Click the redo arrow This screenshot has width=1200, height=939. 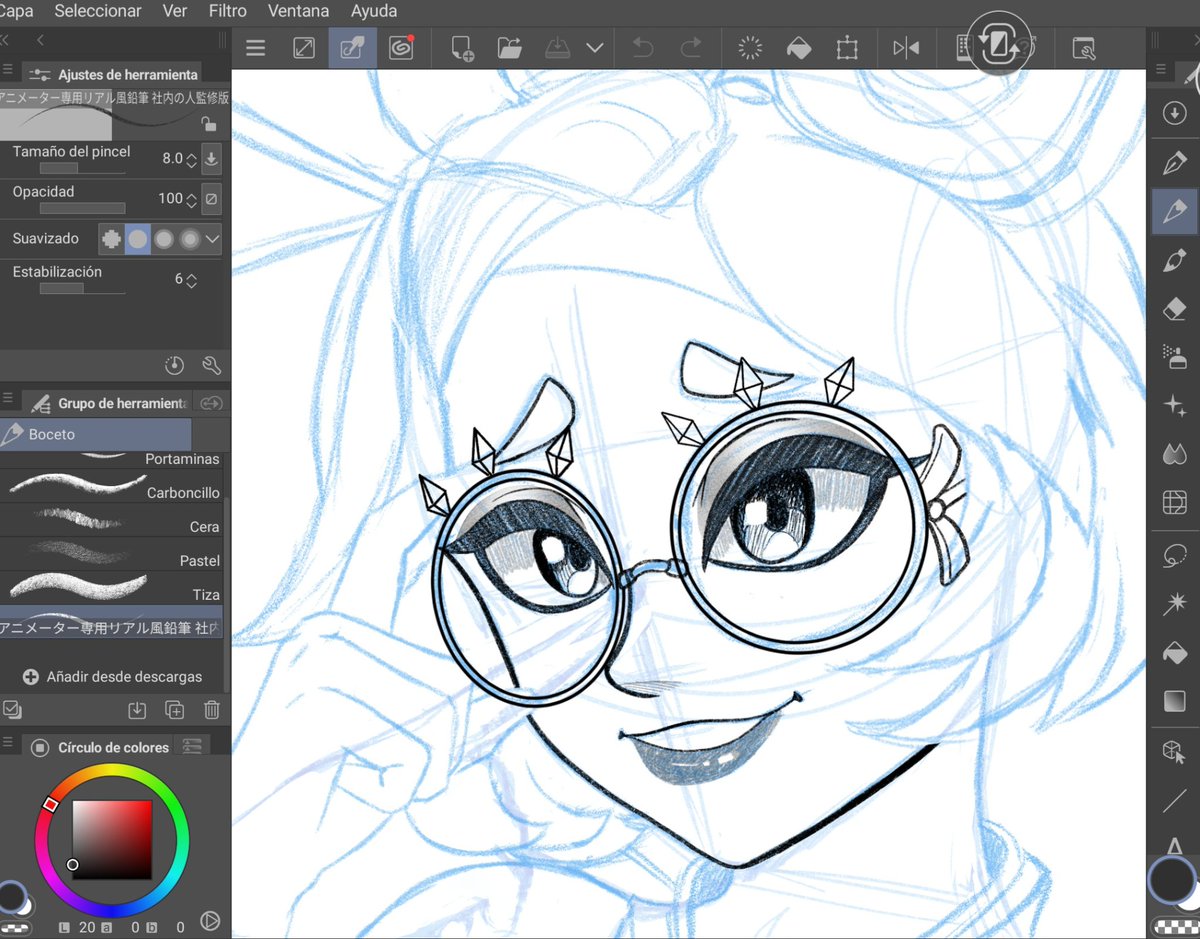click(691, 48)
